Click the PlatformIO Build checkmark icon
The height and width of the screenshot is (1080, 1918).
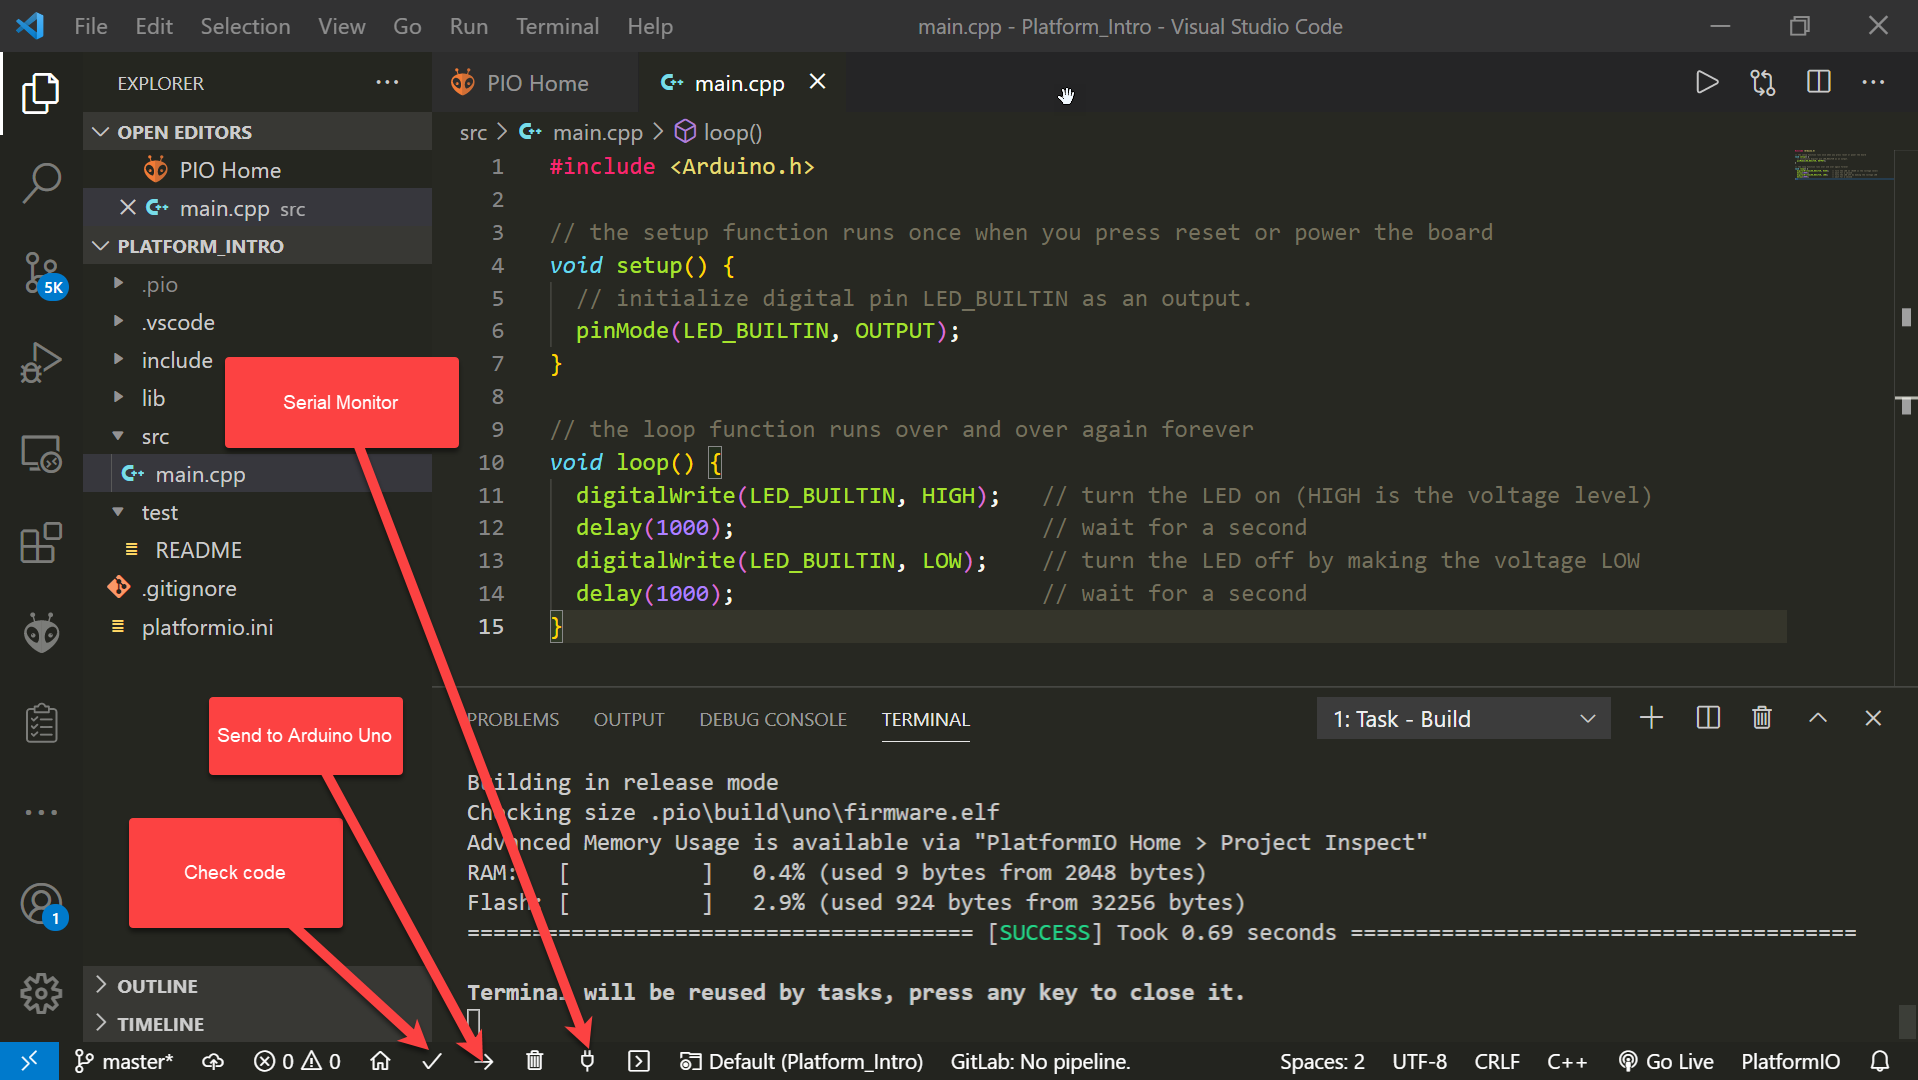pos(432,1061)
